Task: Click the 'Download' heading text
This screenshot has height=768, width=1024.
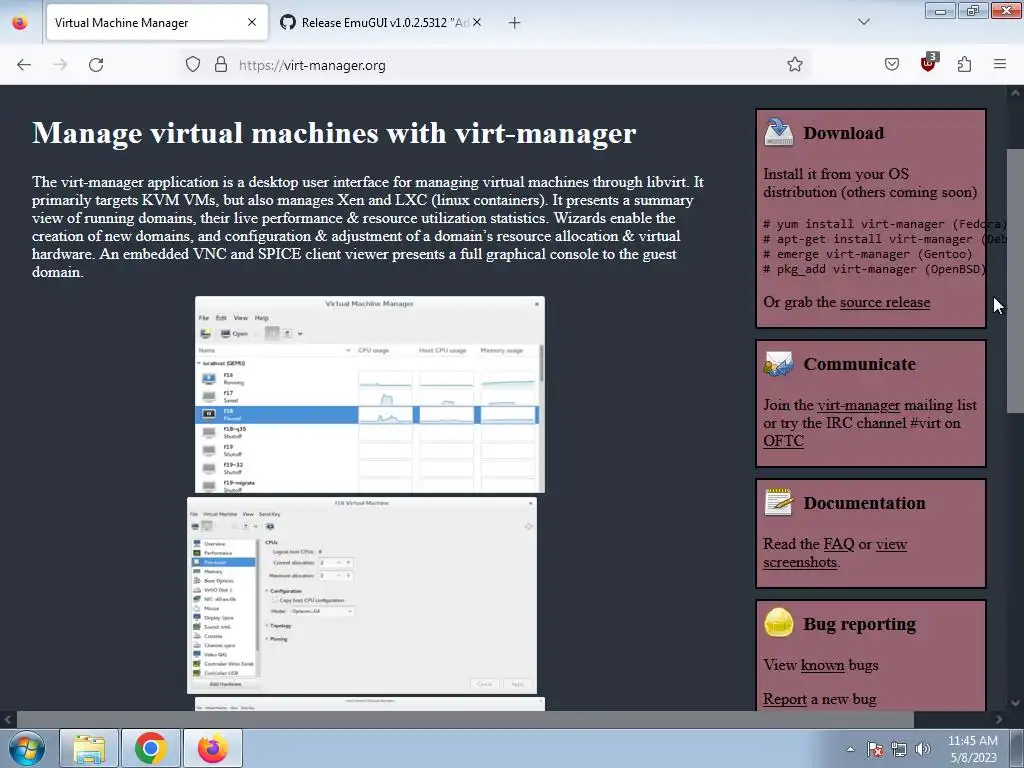Action: pos(844,133)
